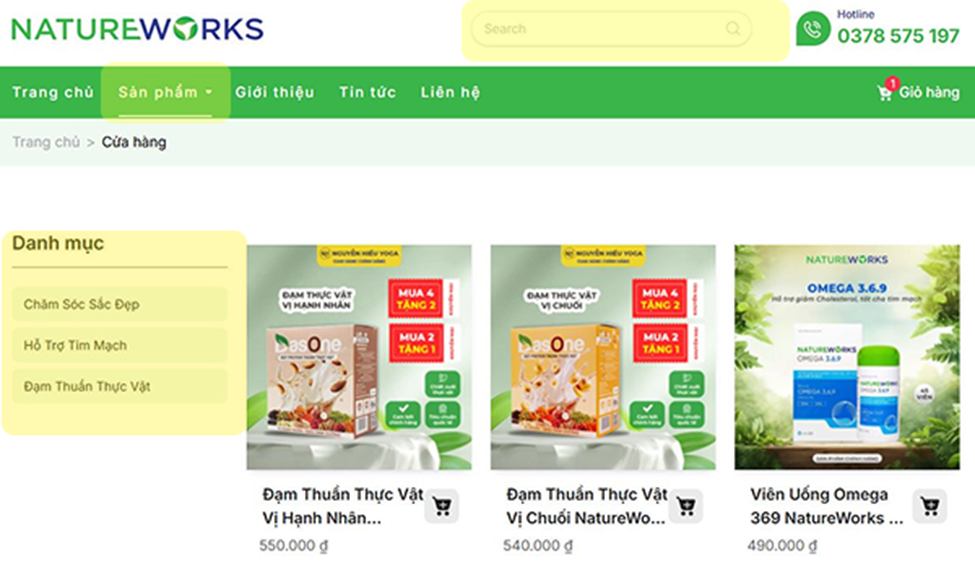
Task: Expand the Sản phẩm dropdown arrow
Action: (209, 92)
